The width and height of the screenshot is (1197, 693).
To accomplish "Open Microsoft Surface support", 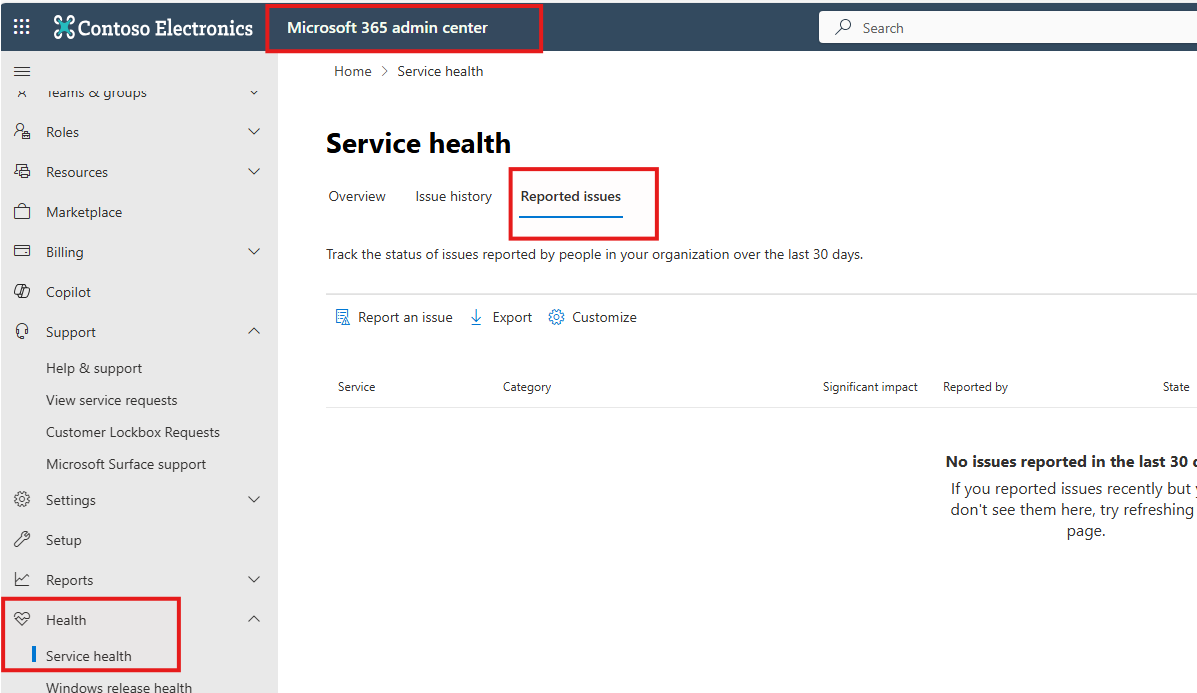I will [x=126, y=464].
